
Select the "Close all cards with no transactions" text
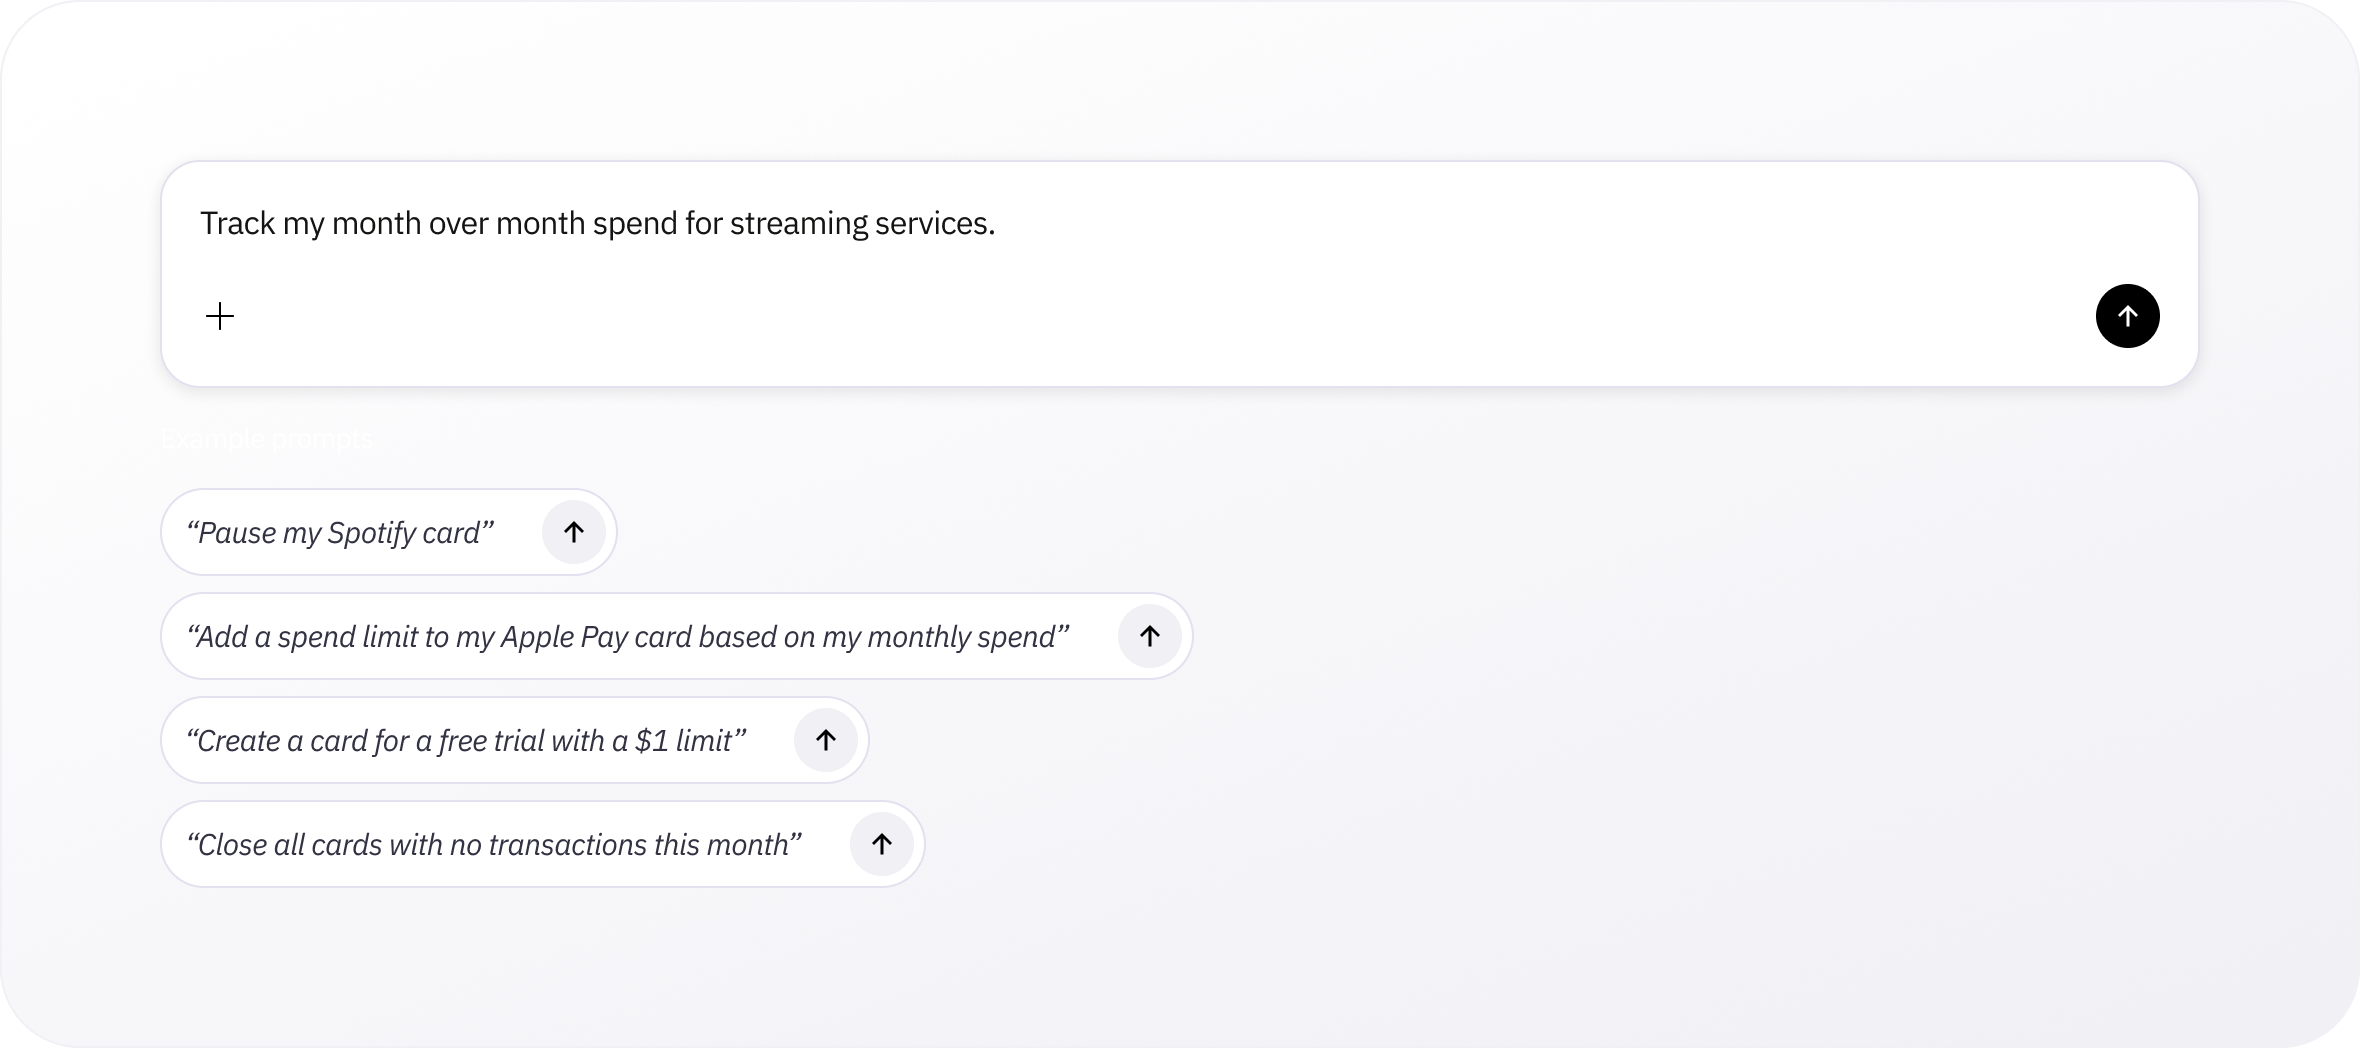494,845
